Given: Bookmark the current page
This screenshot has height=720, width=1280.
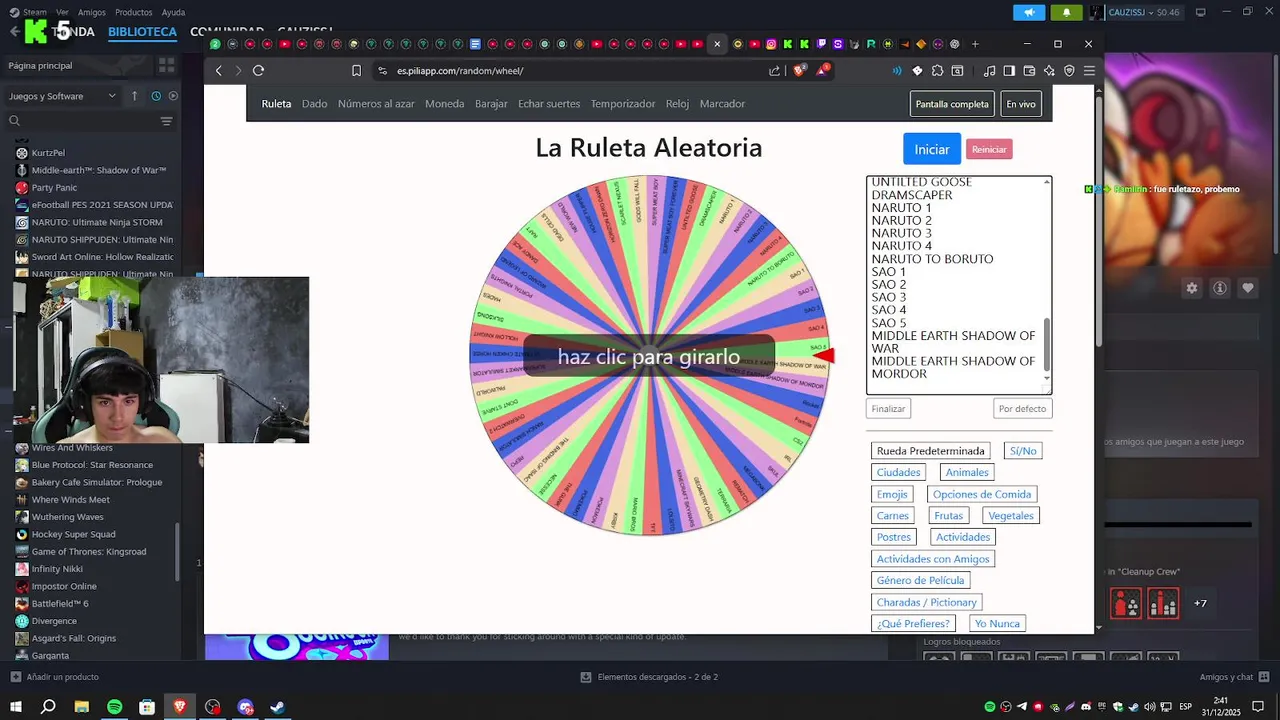Looking at the screenshot, I should click(356, 71).
